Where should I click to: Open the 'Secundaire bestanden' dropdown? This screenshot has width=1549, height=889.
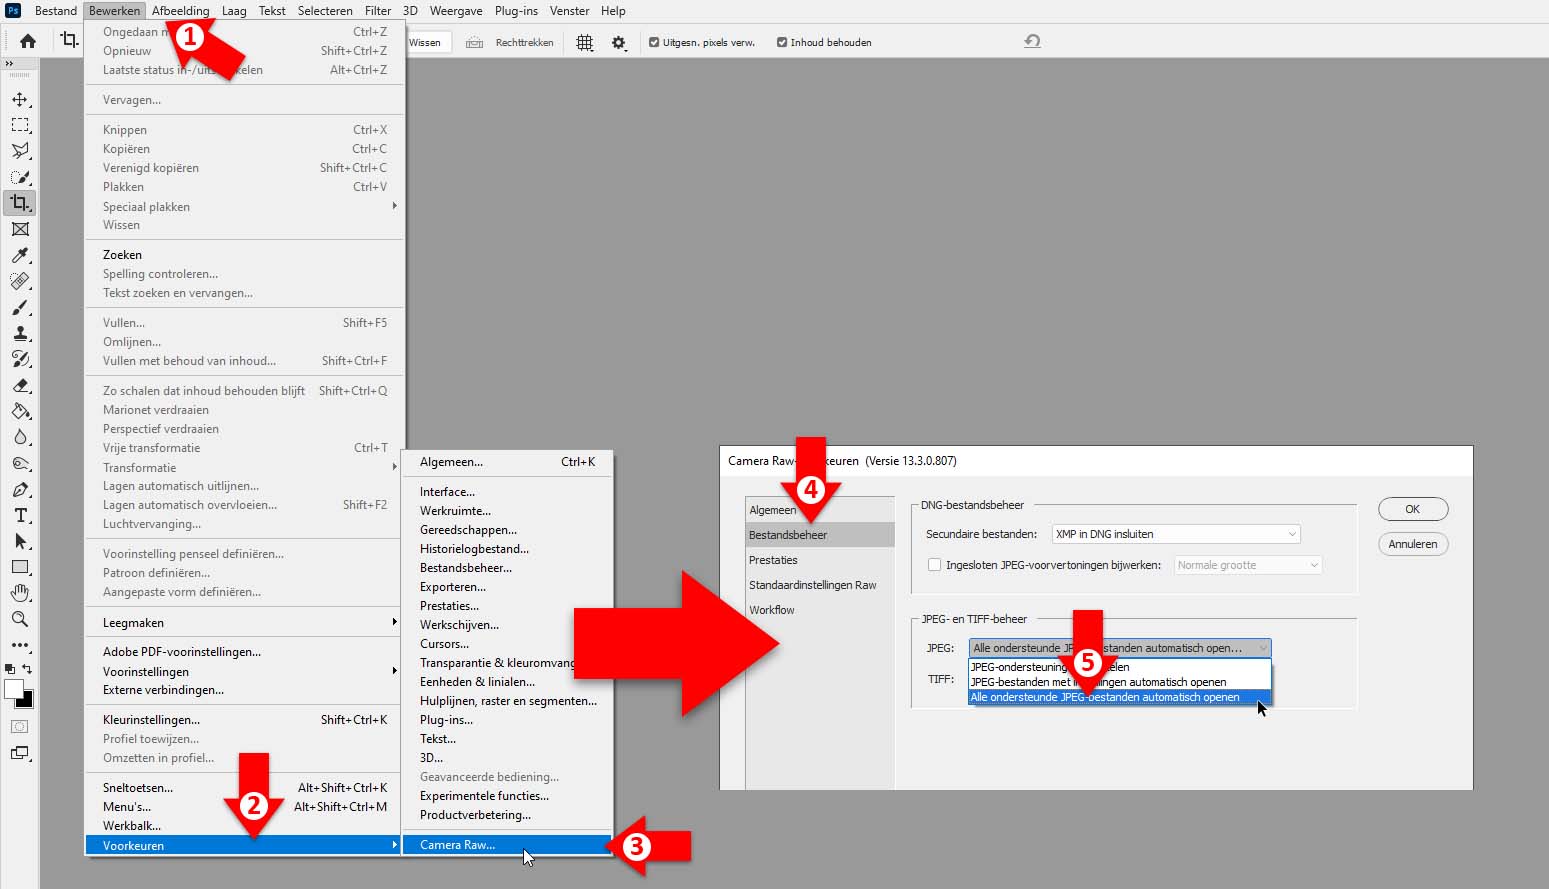[1176, 534]
